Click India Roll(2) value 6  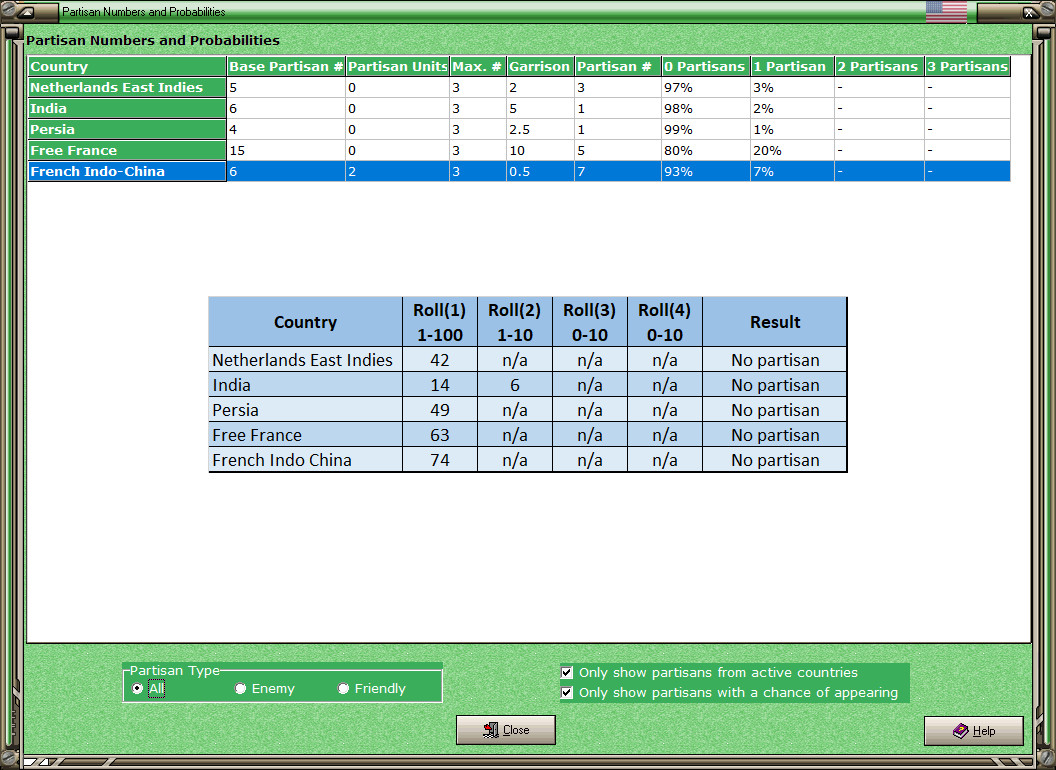pos(515,385)
